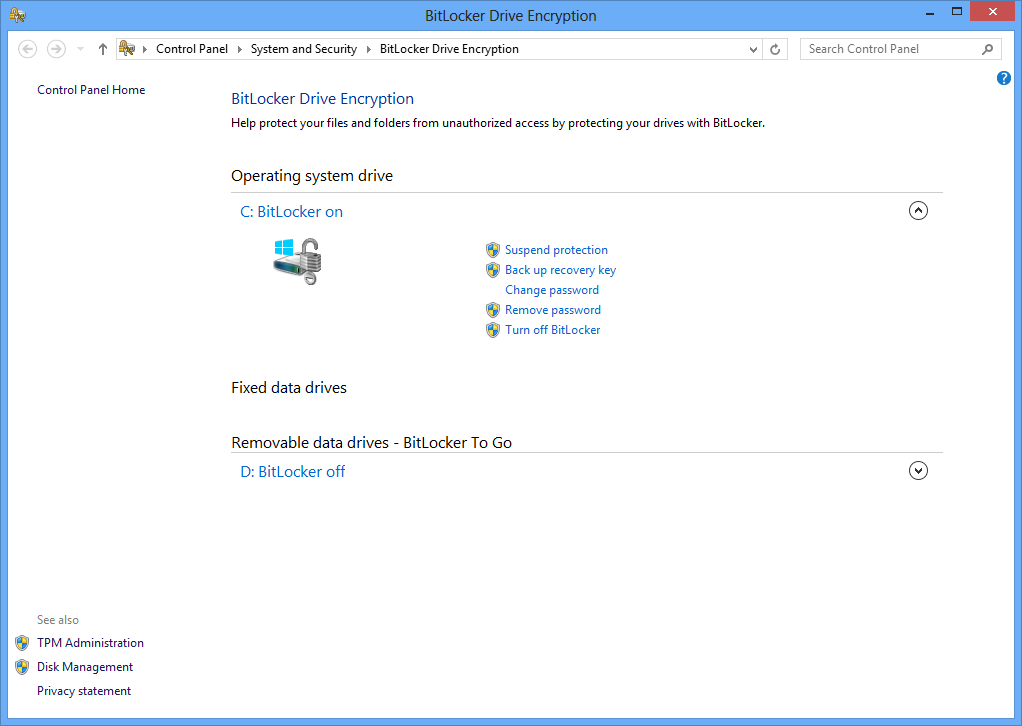
Task: Click the Forward navigation arrow
Action: coord(57,49)
